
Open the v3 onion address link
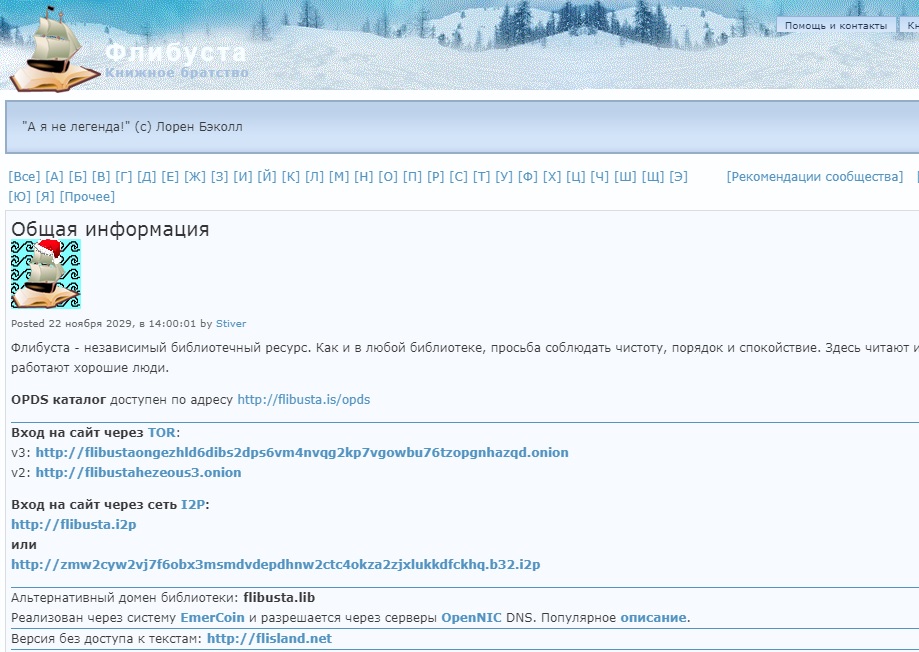[302, 453]
